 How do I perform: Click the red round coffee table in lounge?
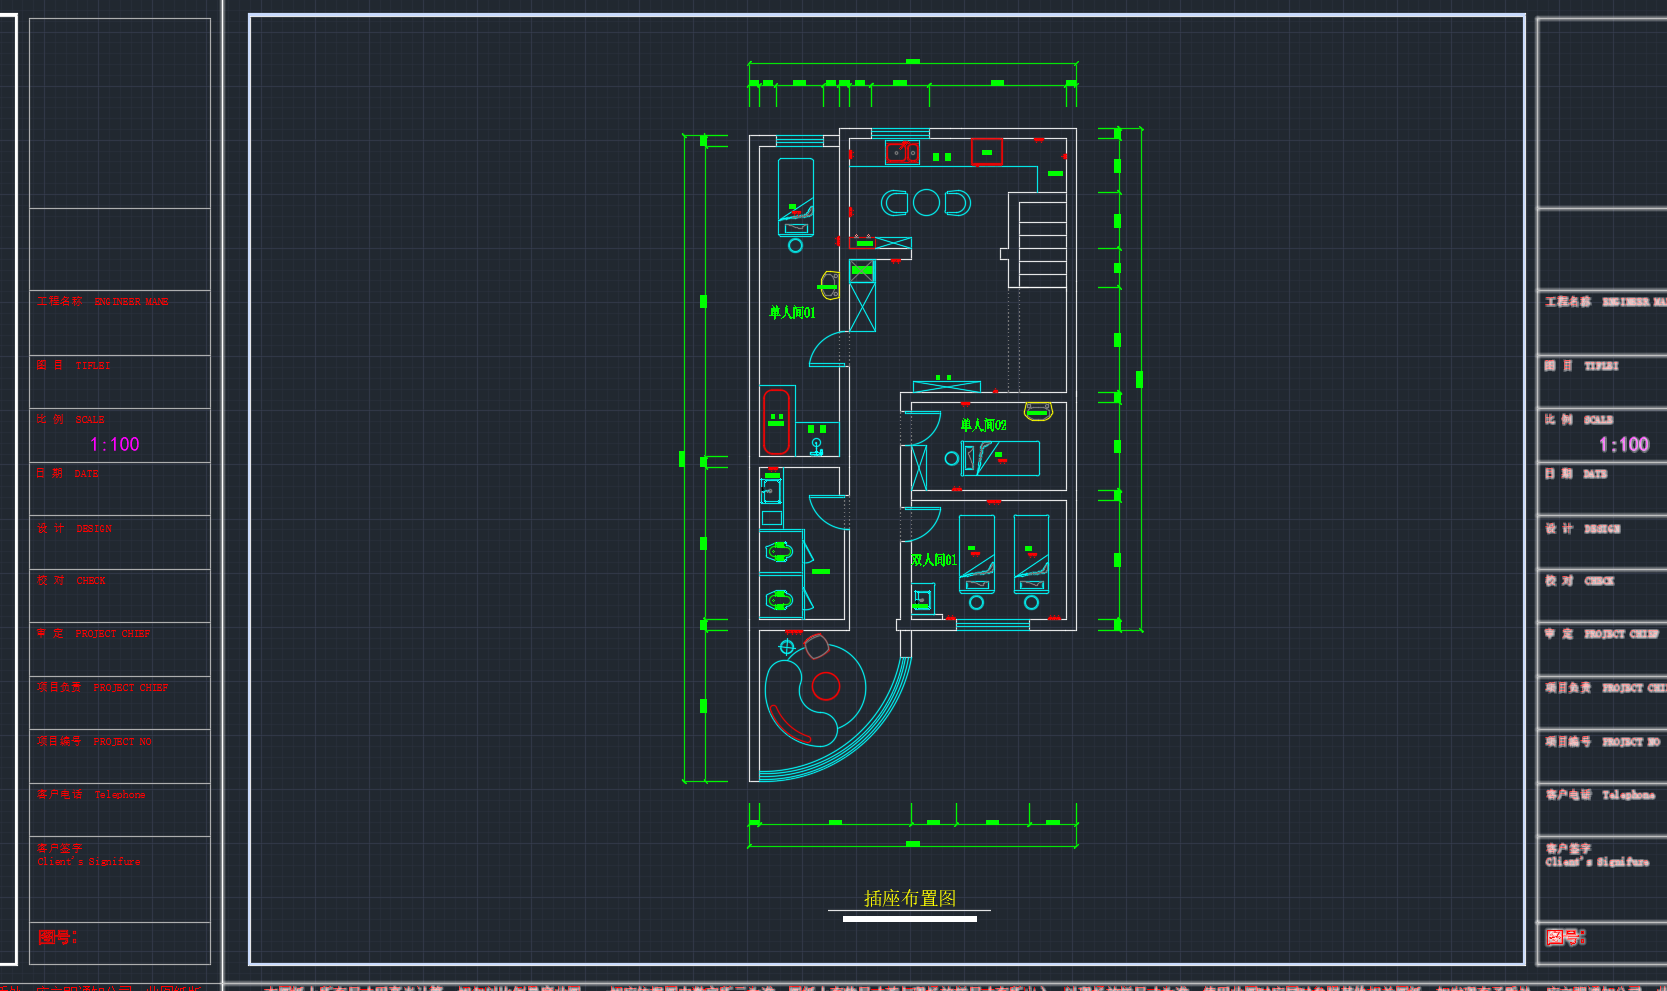pyautogui.click(x=826, y=686)
